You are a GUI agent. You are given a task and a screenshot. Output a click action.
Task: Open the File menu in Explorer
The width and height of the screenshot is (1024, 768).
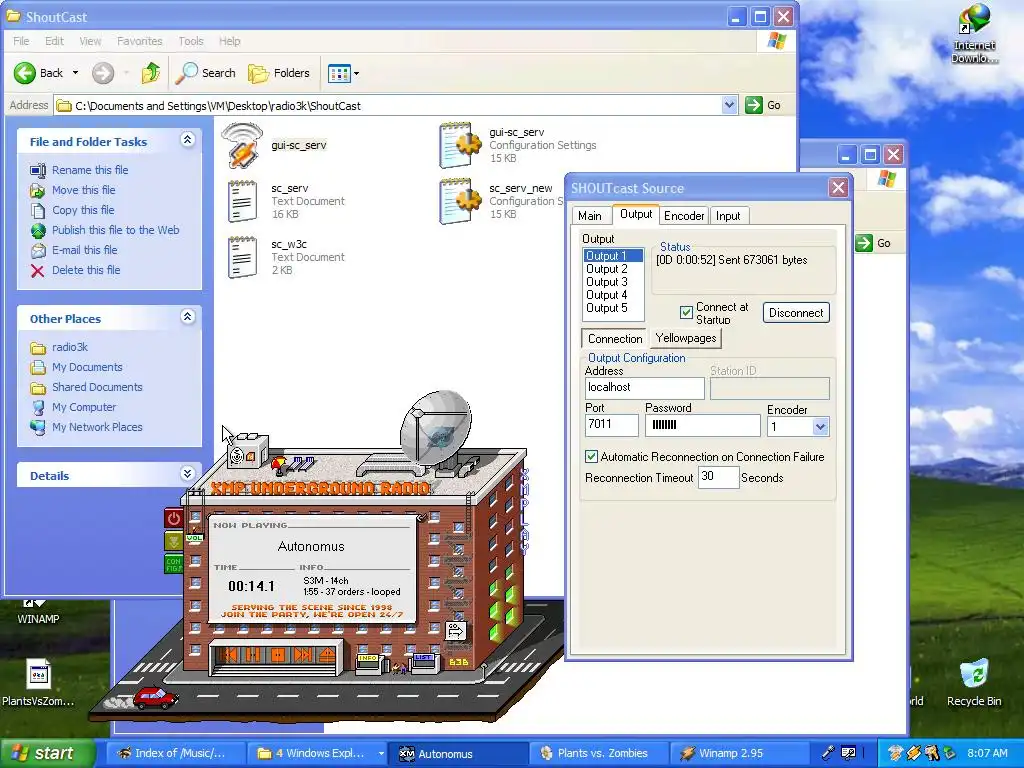(21, 41)
